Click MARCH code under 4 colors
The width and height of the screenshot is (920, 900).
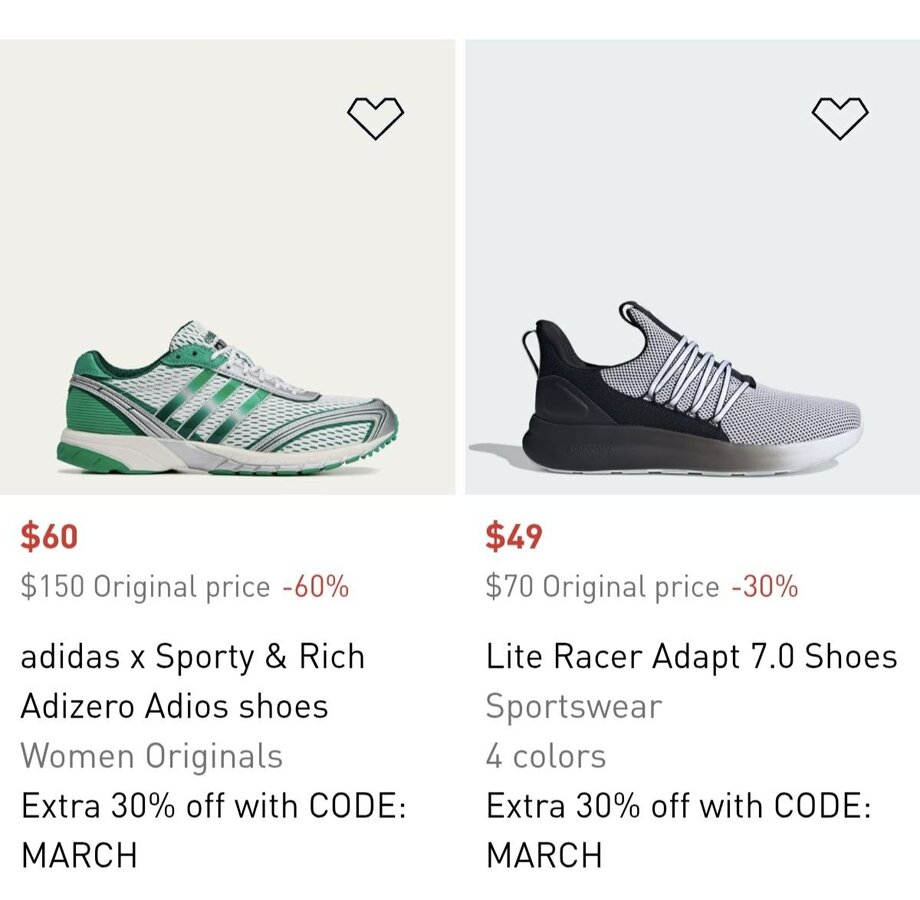coord(544,856)
